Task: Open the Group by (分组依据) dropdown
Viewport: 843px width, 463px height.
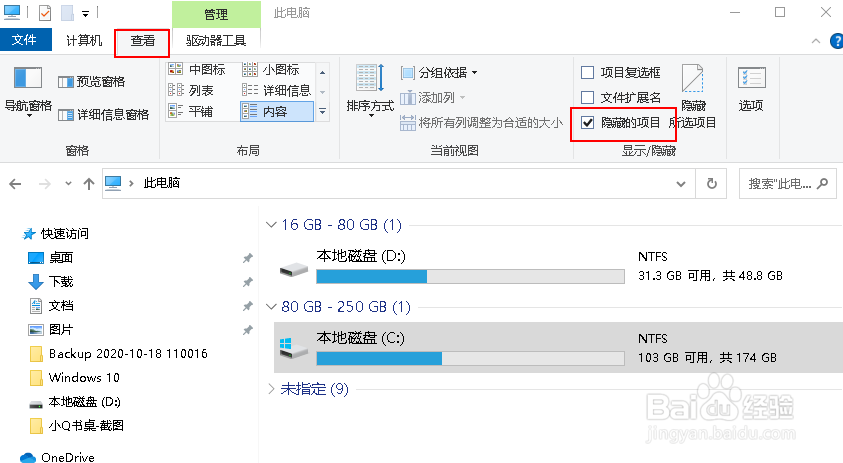Action: click(440, 72)
